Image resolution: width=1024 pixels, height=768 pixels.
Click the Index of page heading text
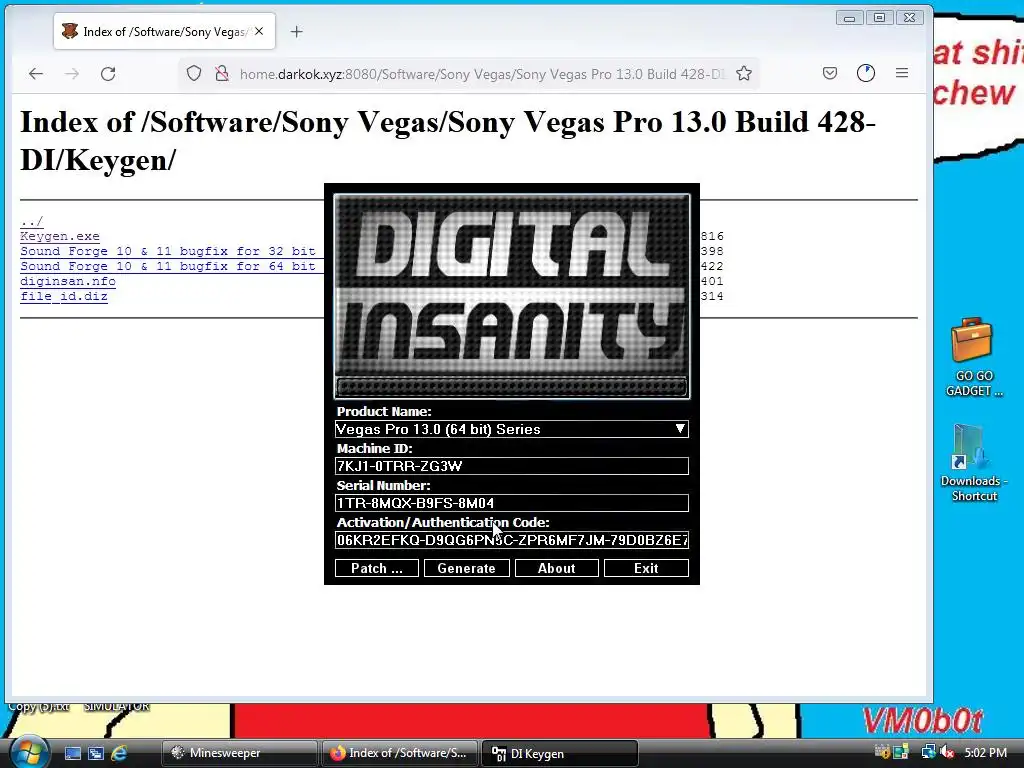pos(448,140)
